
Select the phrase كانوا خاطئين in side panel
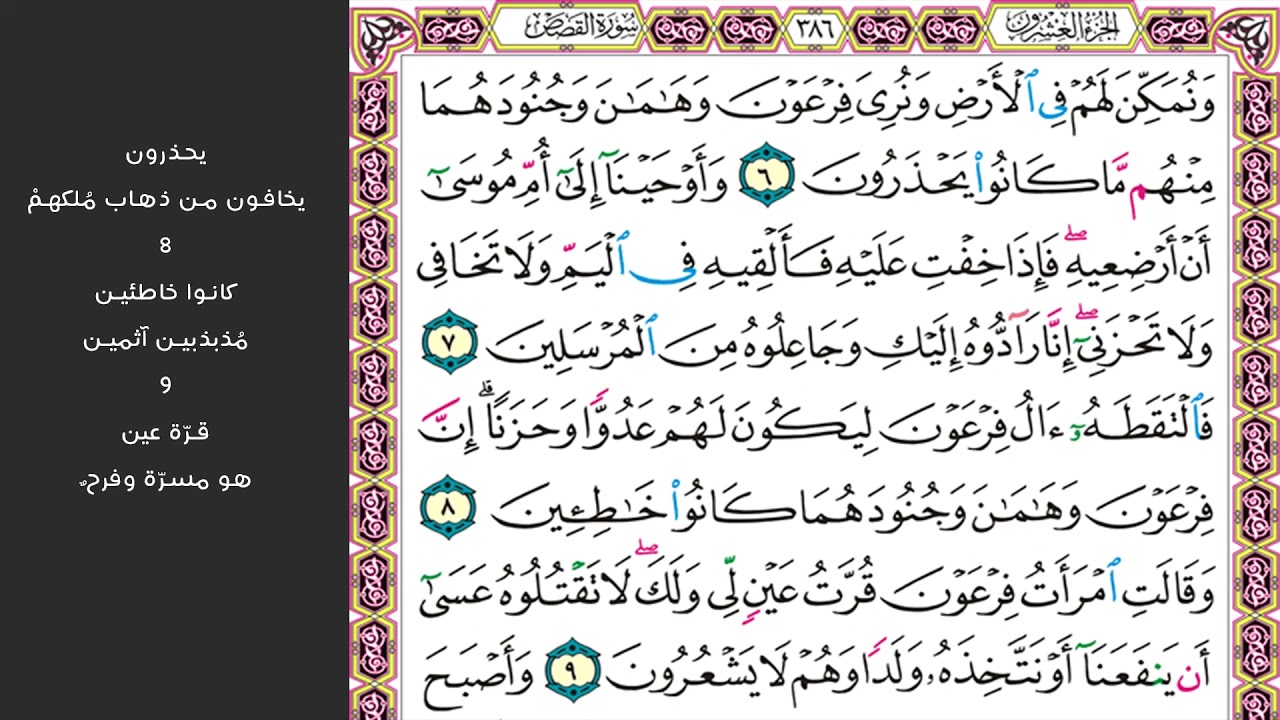(166, 293)
